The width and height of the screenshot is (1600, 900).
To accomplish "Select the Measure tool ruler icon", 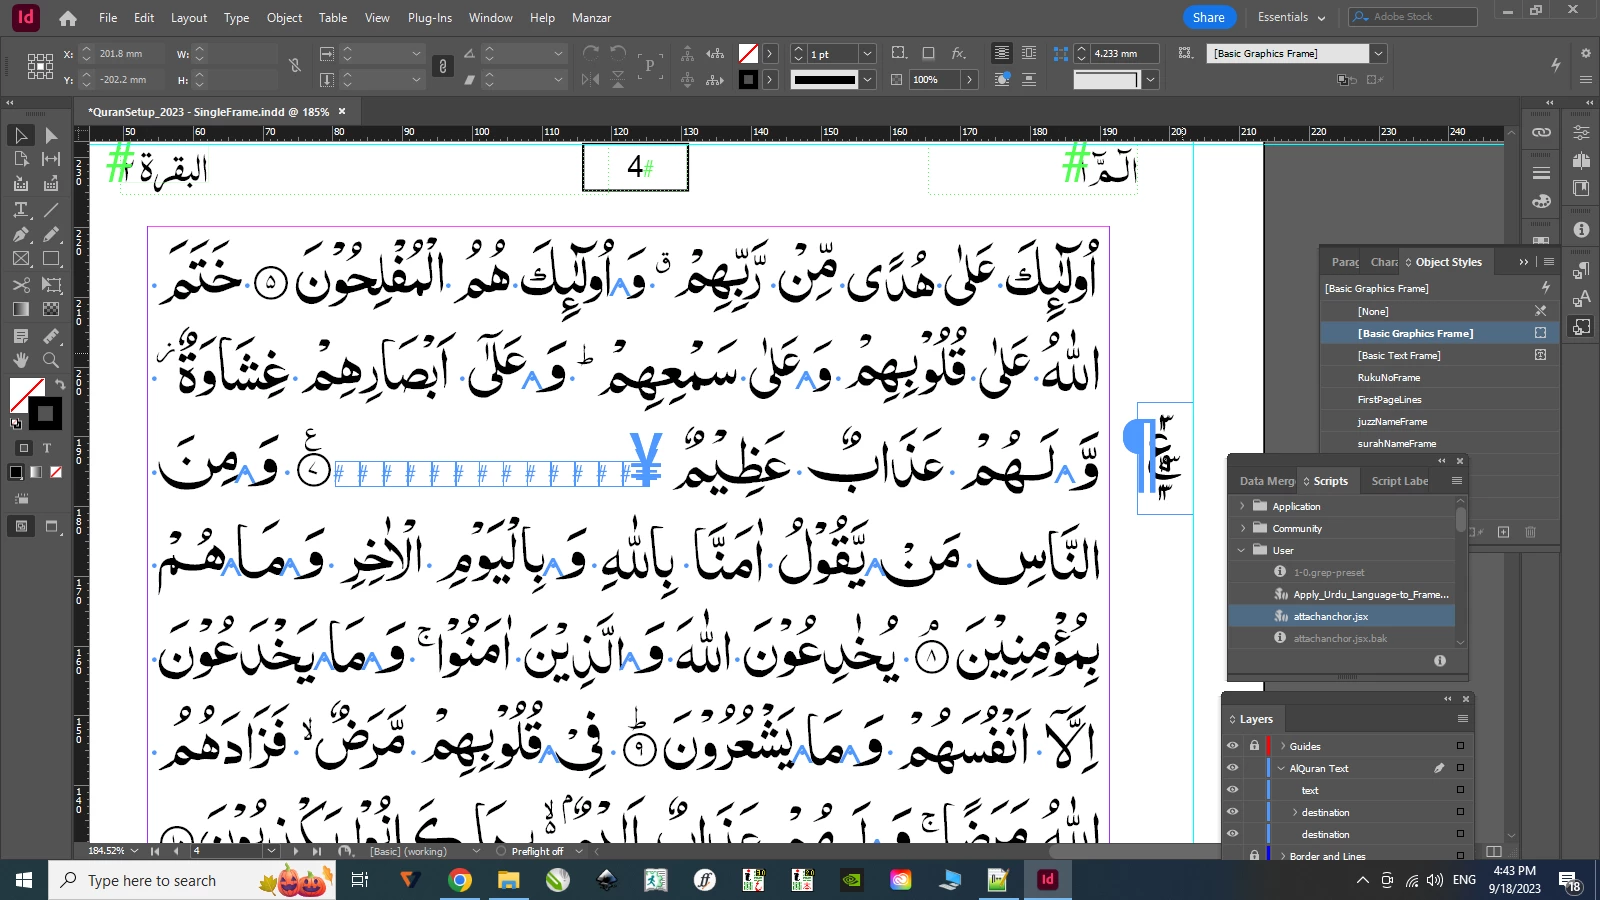I will pyautogui.click(x=51, y=336).
